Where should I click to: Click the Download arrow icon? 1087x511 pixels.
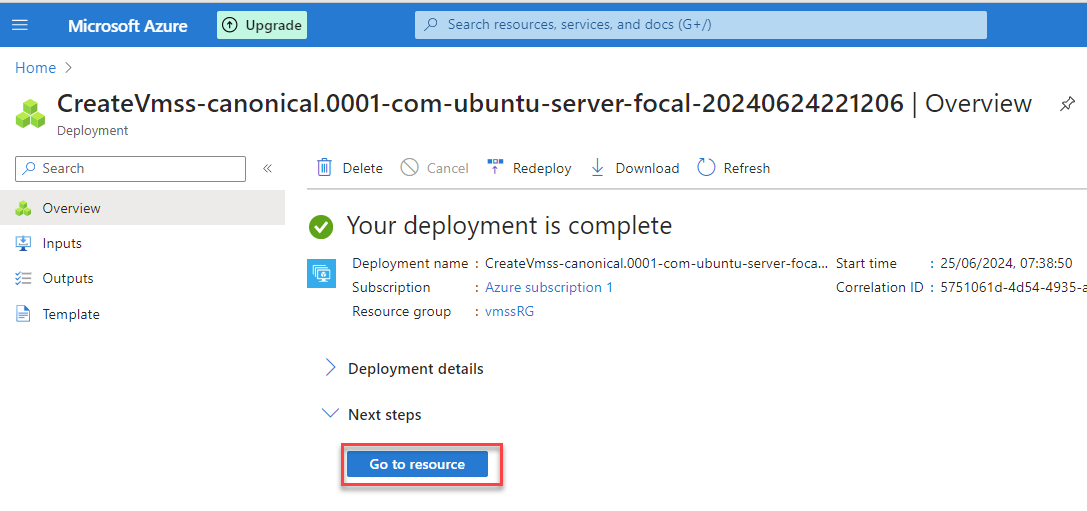(598, 168)
